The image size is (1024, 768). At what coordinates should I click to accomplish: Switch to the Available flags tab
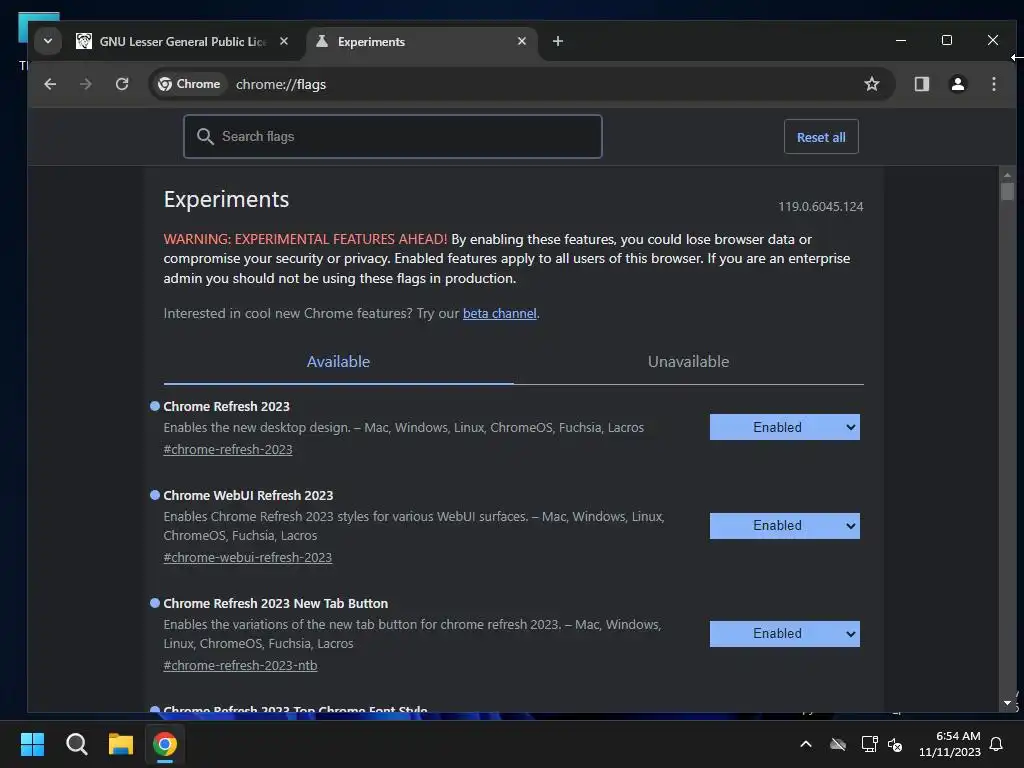pyautogui.click(x=338, y=362)
